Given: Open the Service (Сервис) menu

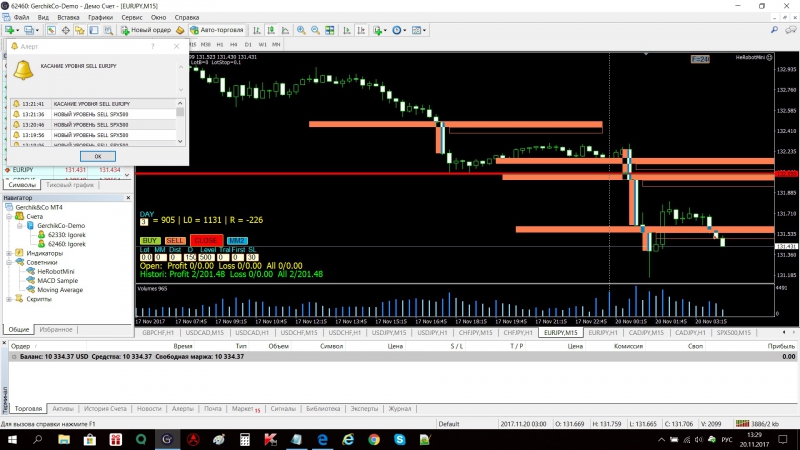Looking at the screenshot, I should 132,17.
